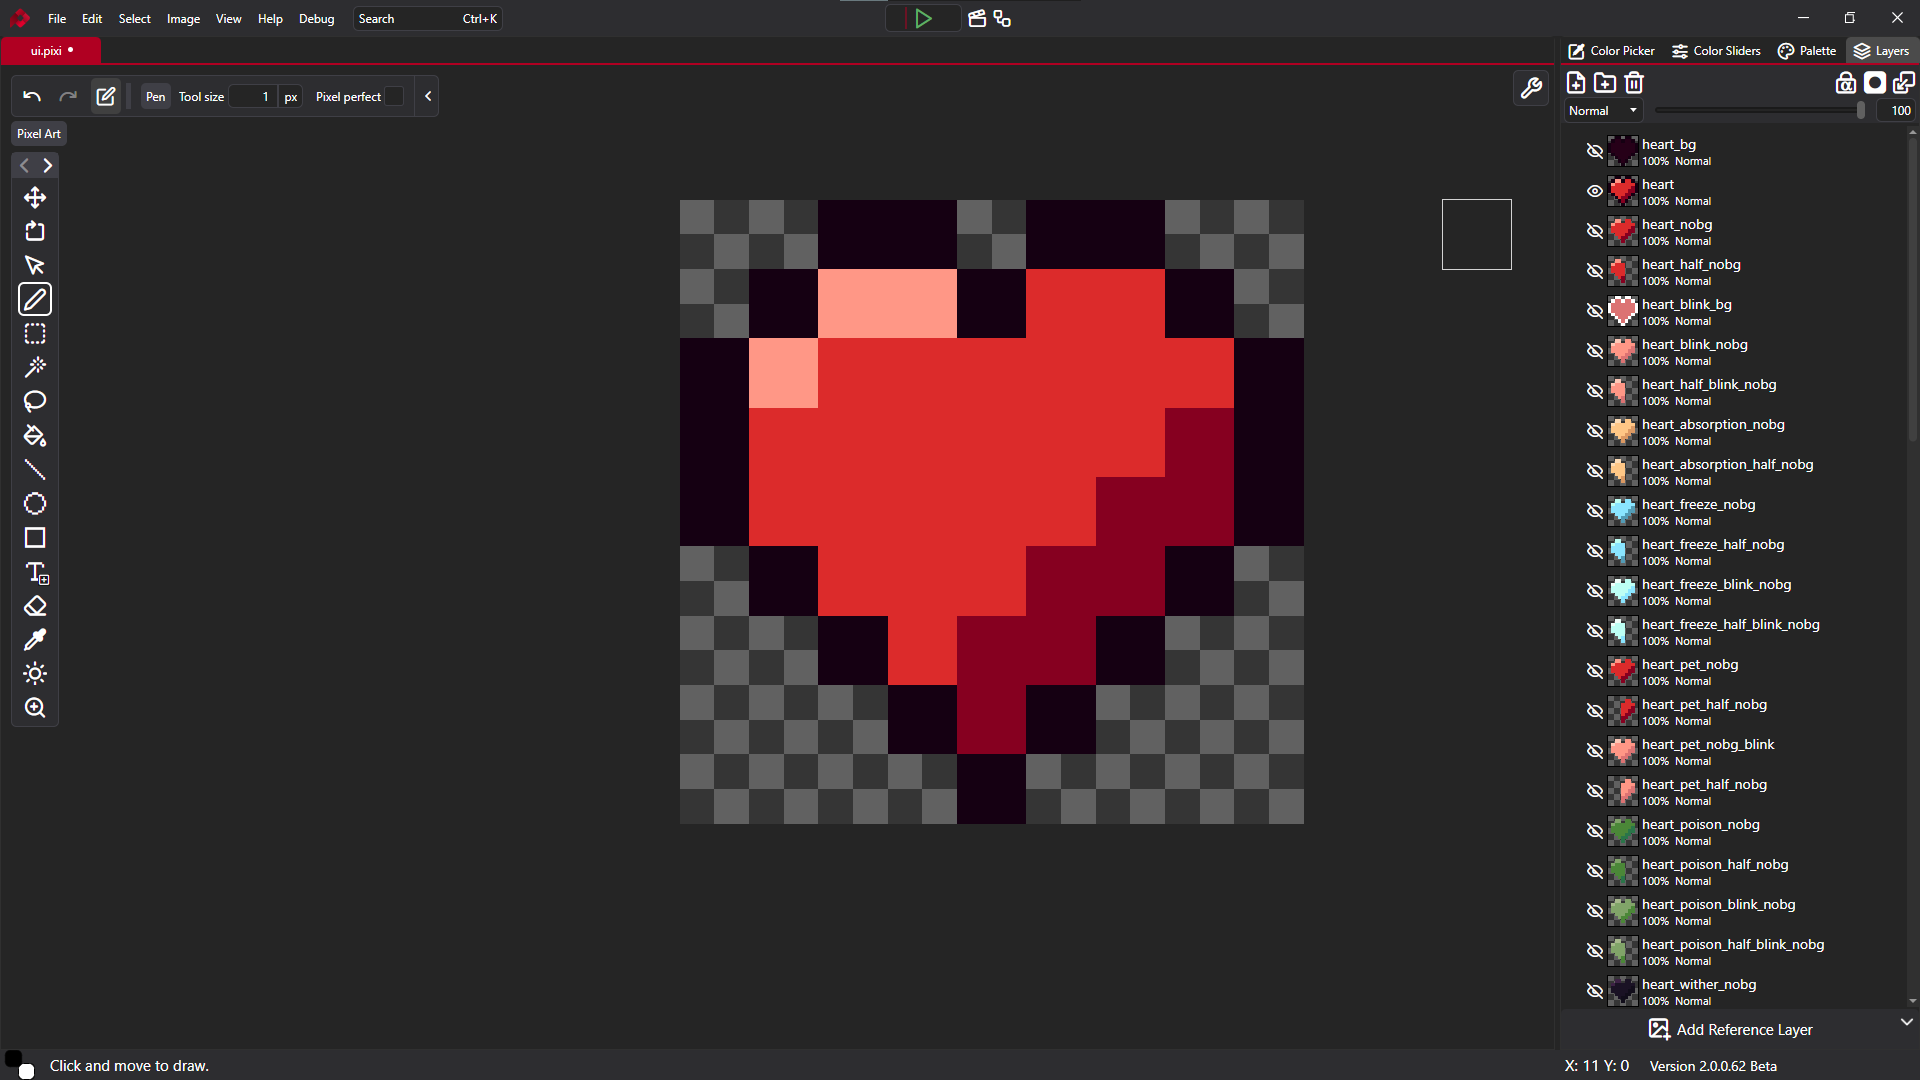Select the heart_wither_nobg layer thumbnail
The height and width of the screenshot is (1080, 1920).
click(x=1622, y=991)
